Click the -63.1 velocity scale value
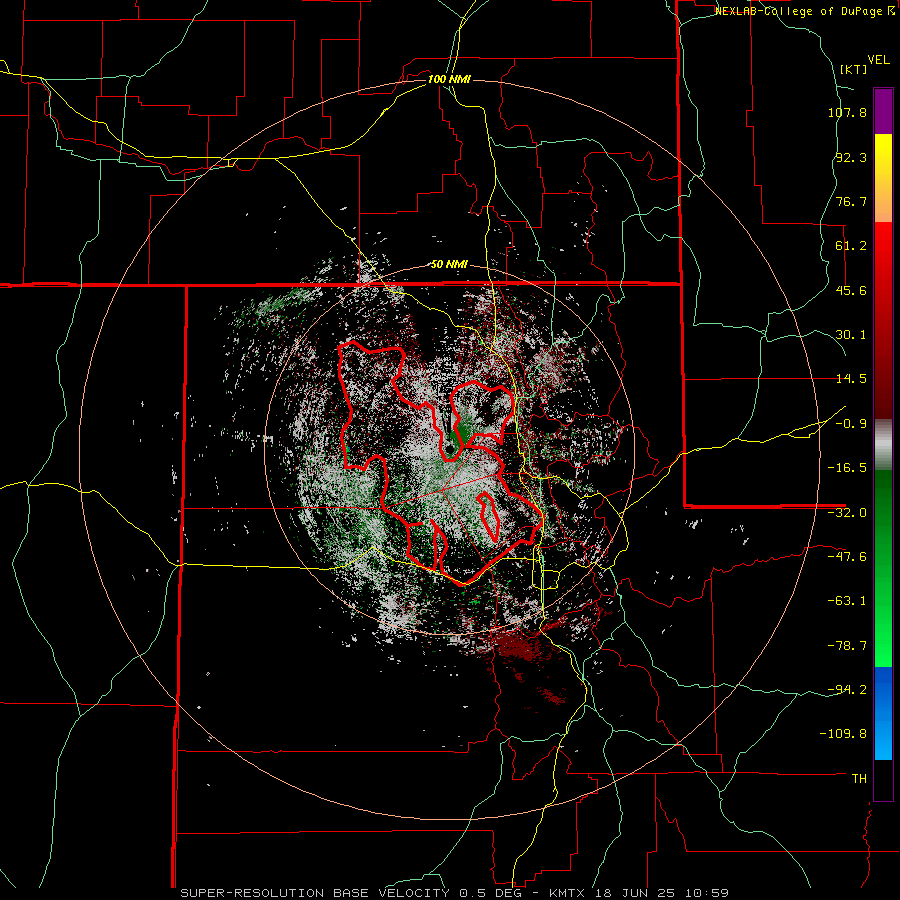The width and height of the screenshot is (900, 900). [847, 601]
